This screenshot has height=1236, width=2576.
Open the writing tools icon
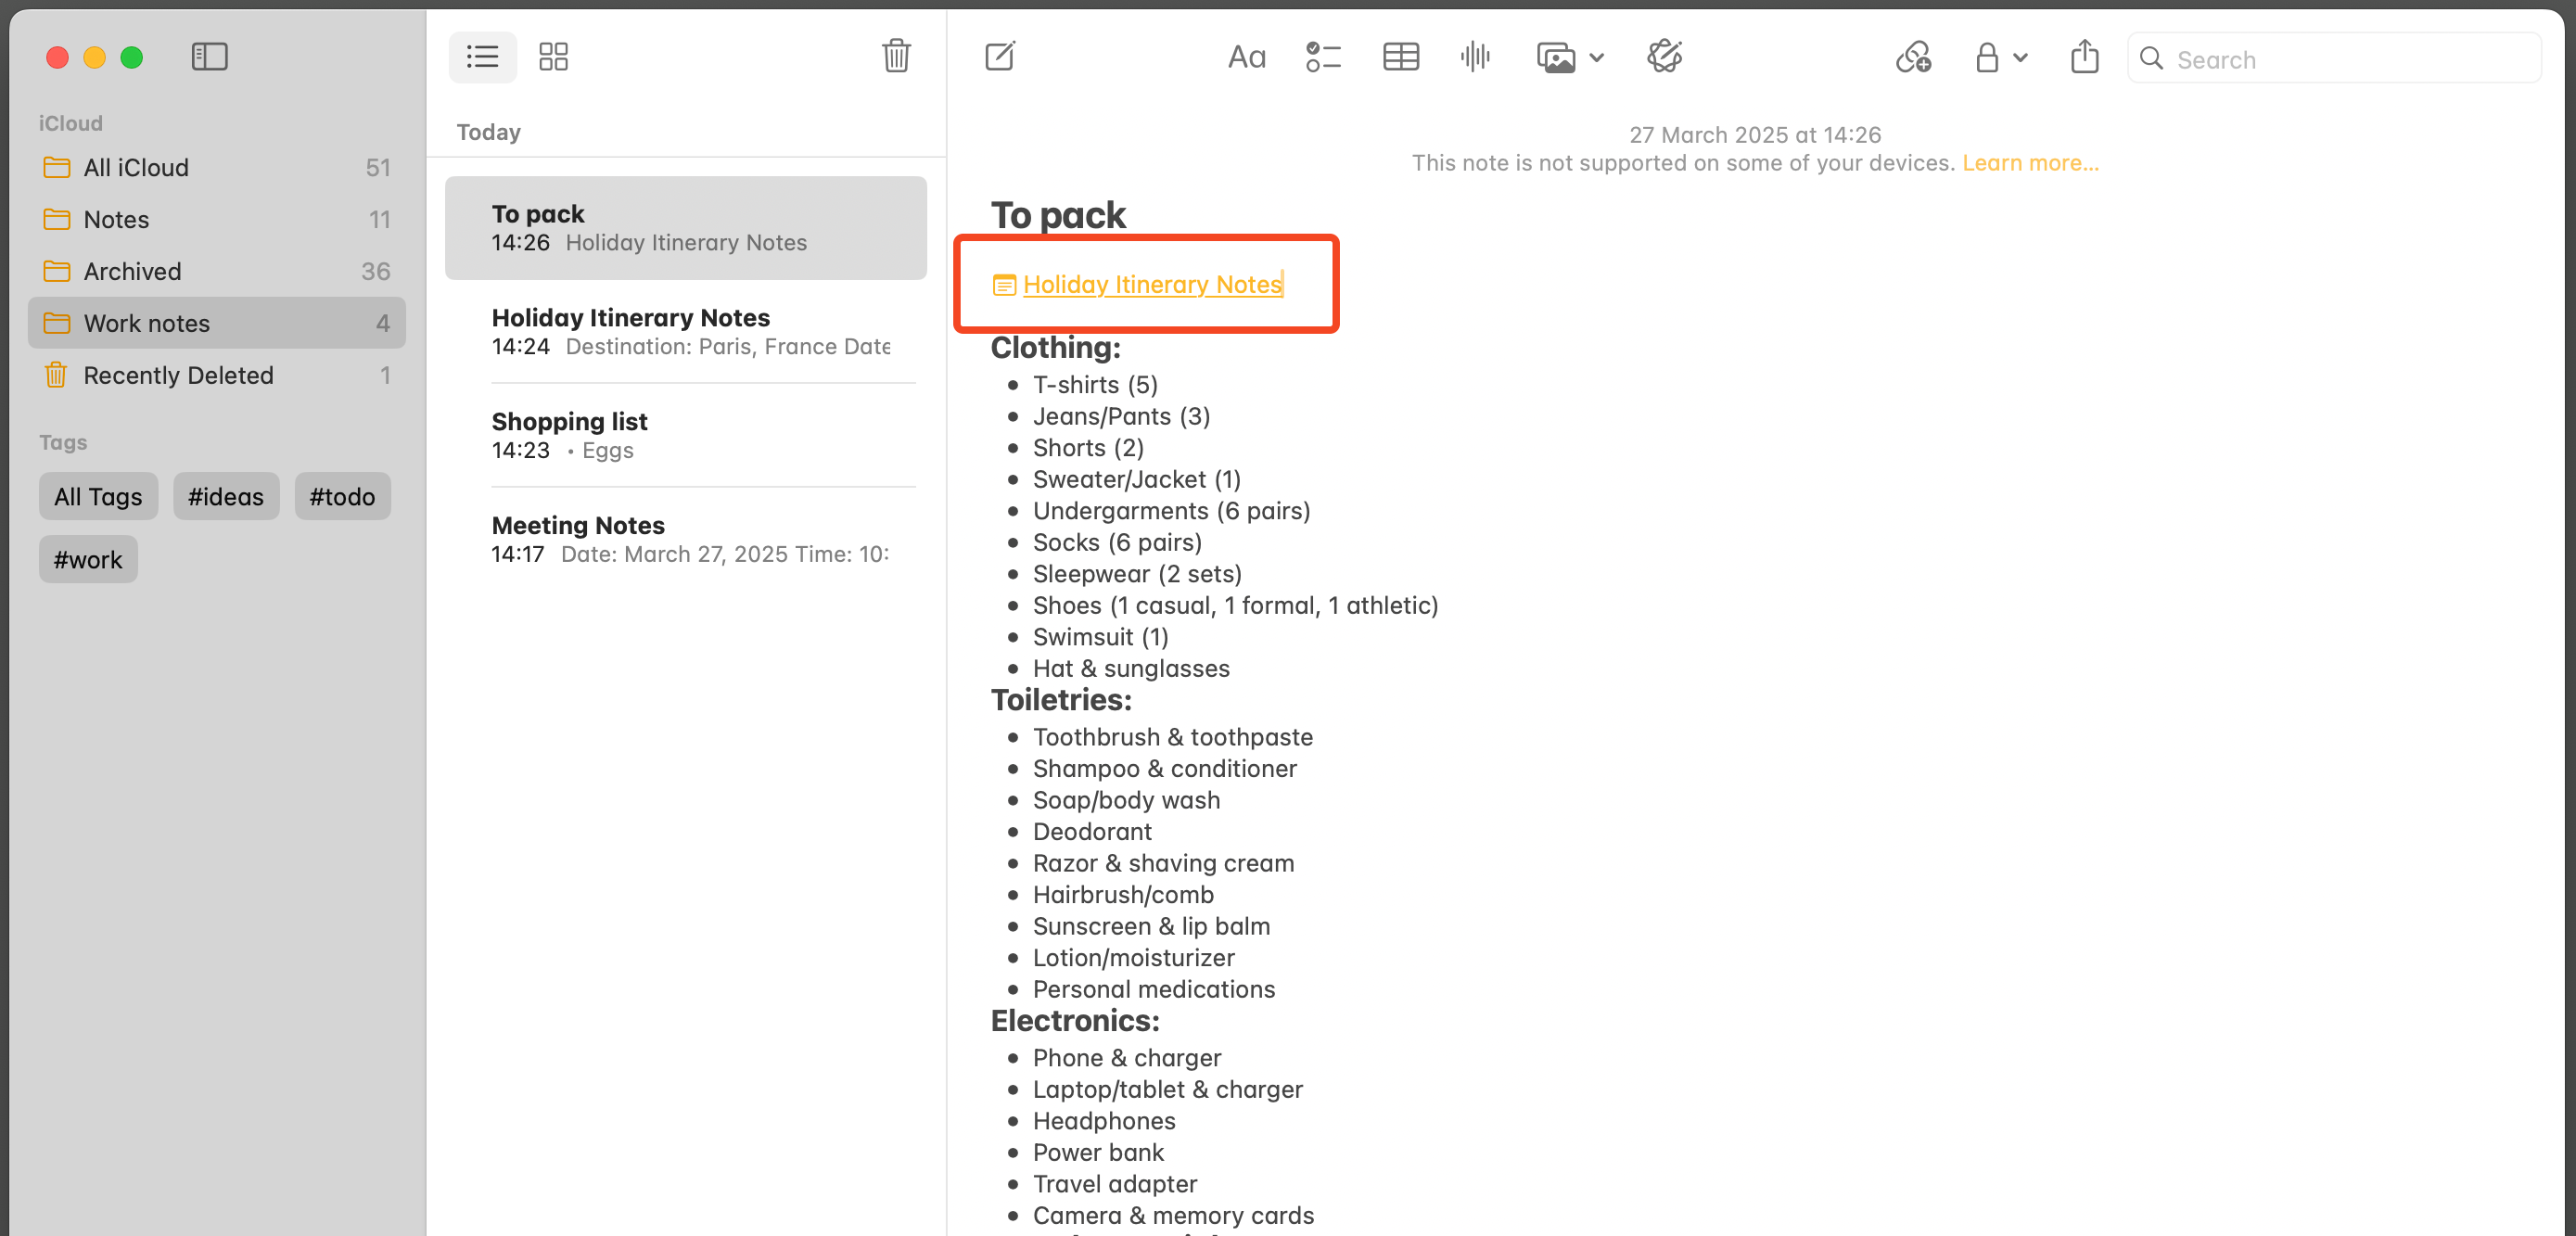pos(1664,57)
